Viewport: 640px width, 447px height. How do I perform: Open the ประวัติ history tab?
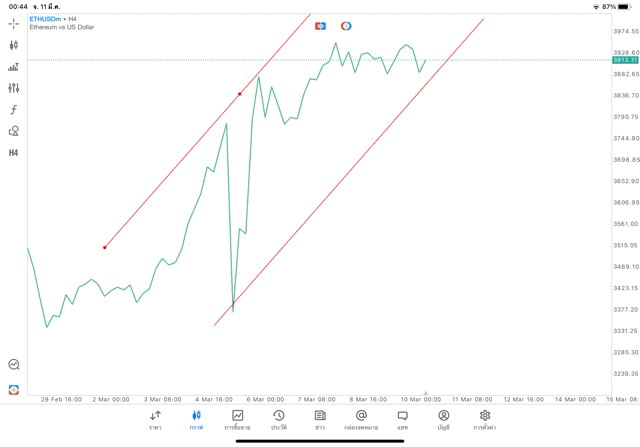278,419
